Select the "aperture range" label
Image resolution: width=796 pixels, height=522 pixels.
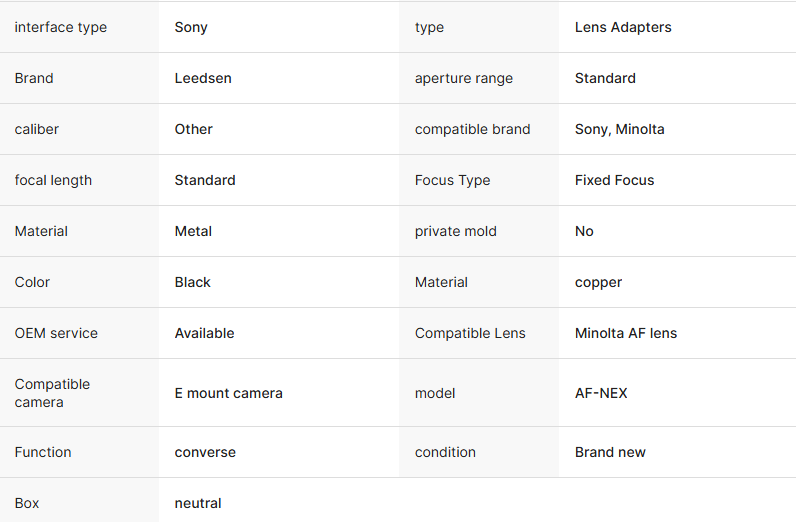coord(463,78)
